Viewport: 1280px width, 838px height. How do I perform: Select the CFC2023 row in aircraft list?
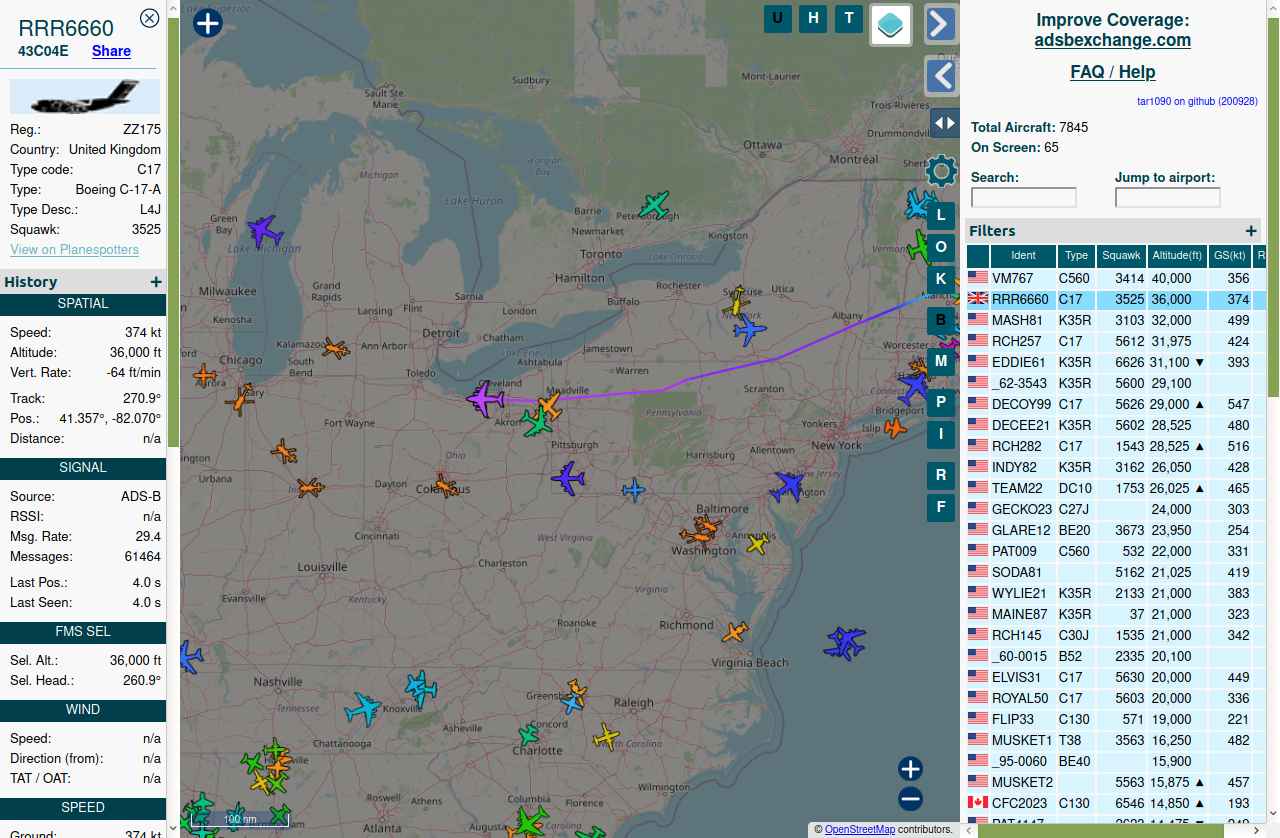tap(1115, 803)
